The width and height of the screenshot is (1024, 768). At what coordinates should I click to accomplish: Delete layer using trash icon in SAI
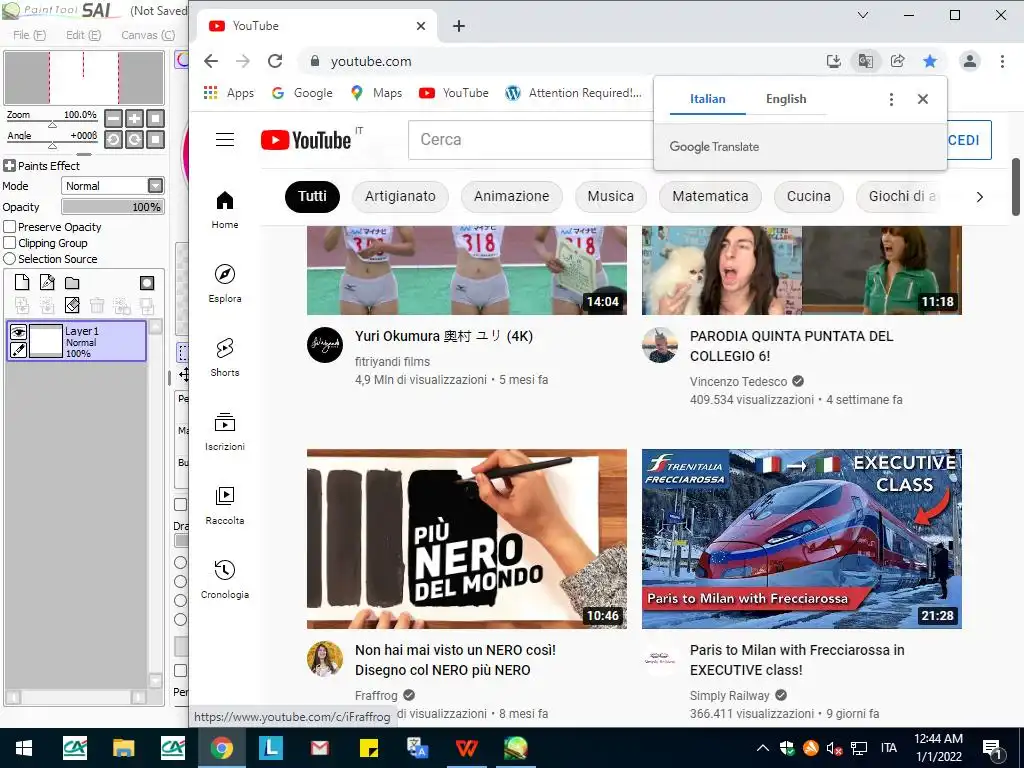click(97, 305)
